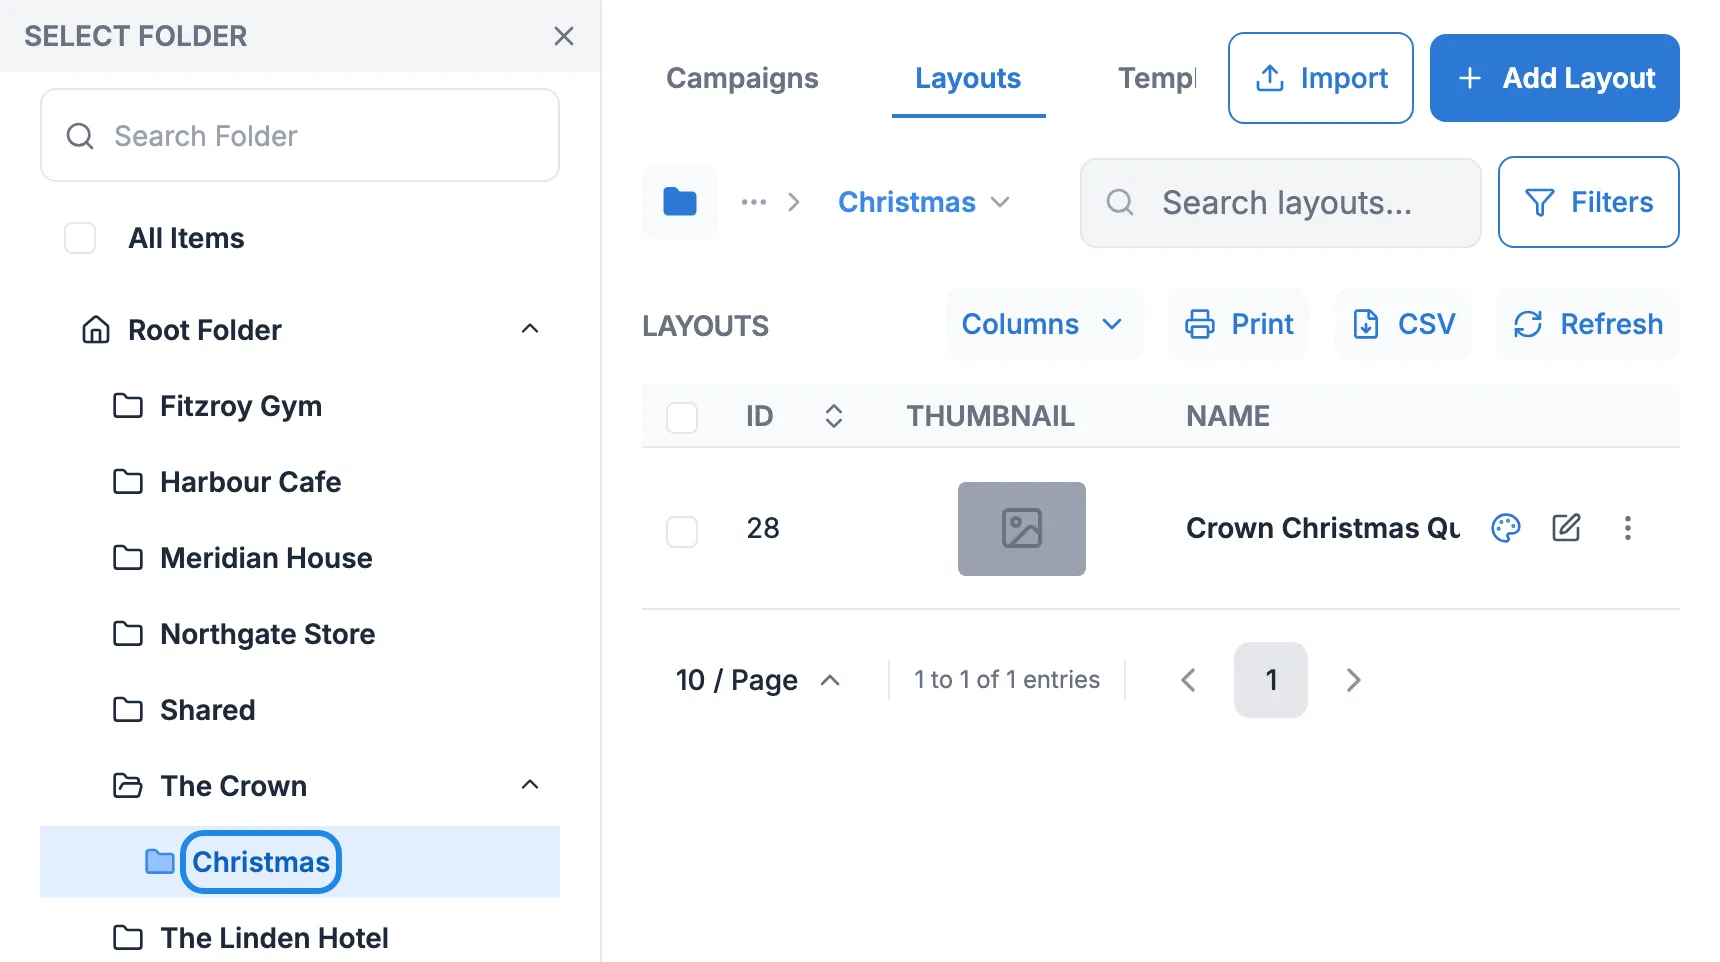Open the truncated Templates tab
Image resolution: width=1720 pixels, height=962 pixels.
[1157, 78]
